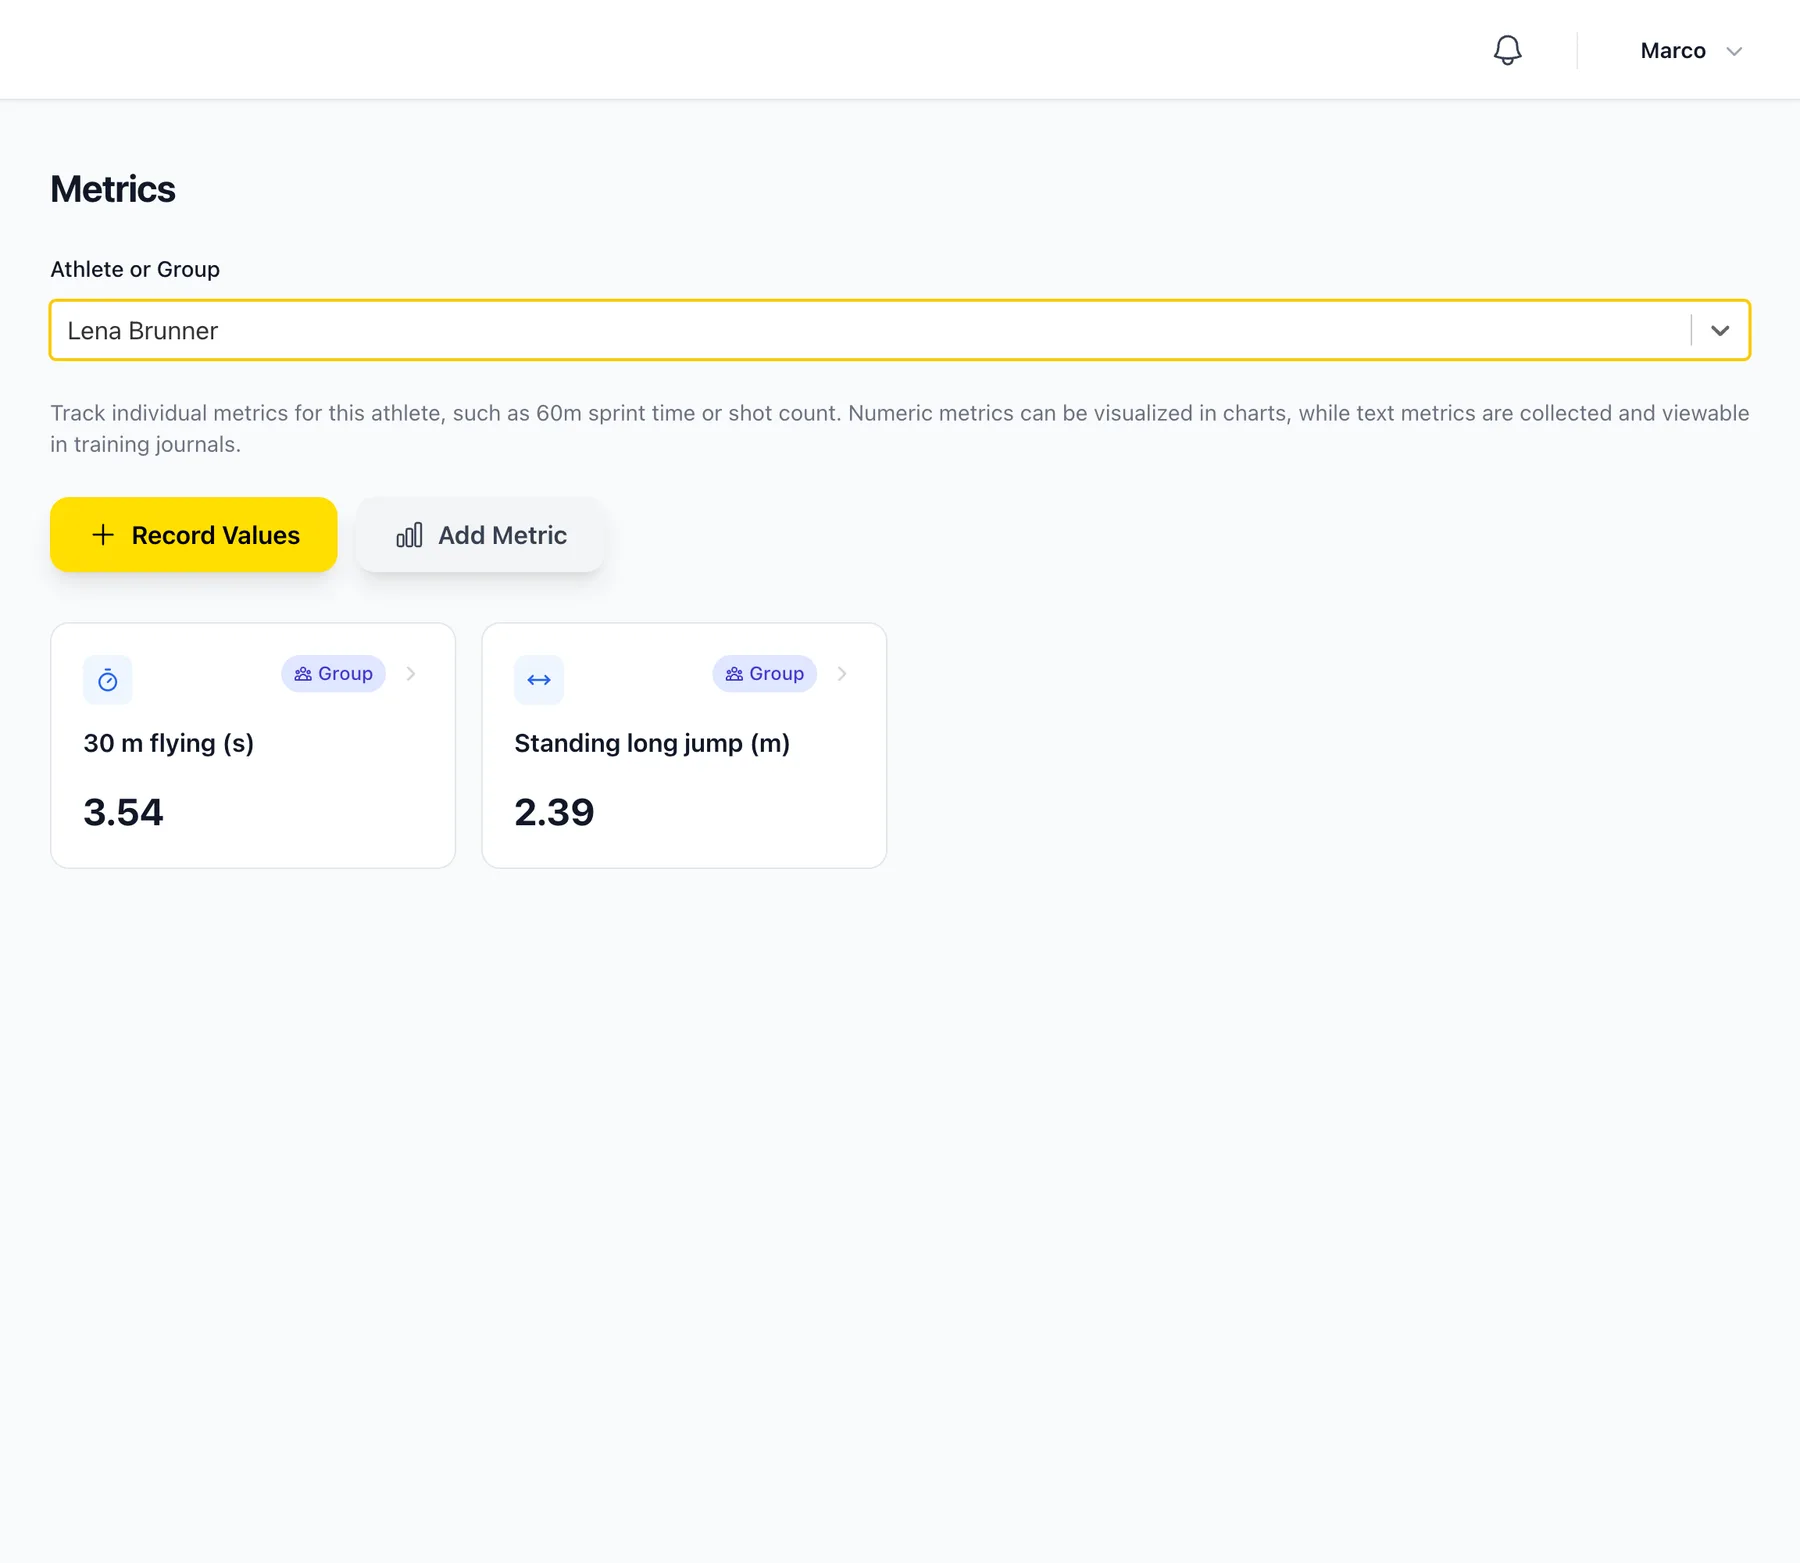Click the chevron beside Marco
This screenshot has width=1800, height=1563.
coord(1734,51)
